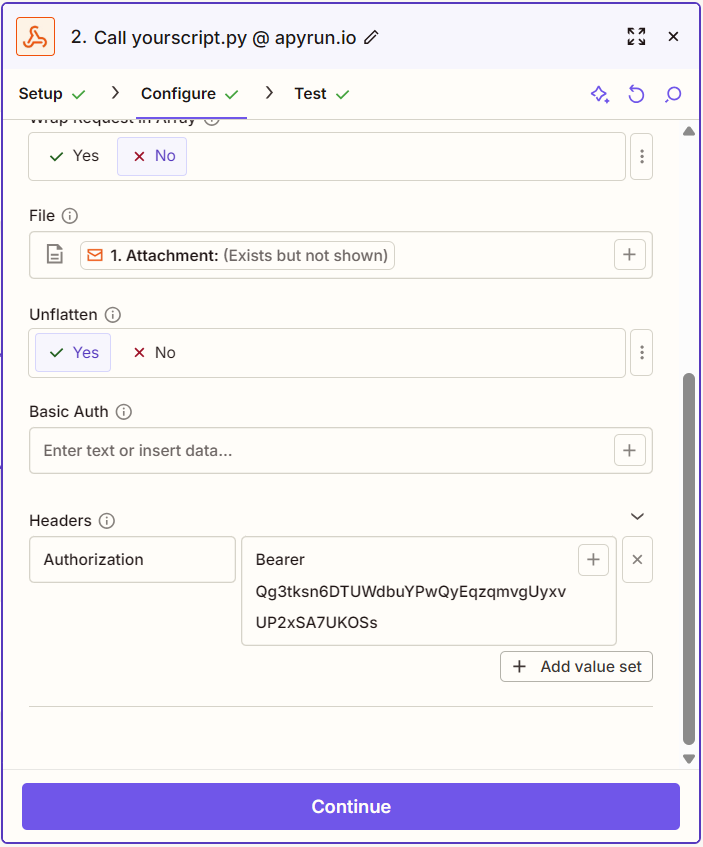This screenshot has height=847, width=703.
Task: Open the field search icon
Action: pos(673,94)
